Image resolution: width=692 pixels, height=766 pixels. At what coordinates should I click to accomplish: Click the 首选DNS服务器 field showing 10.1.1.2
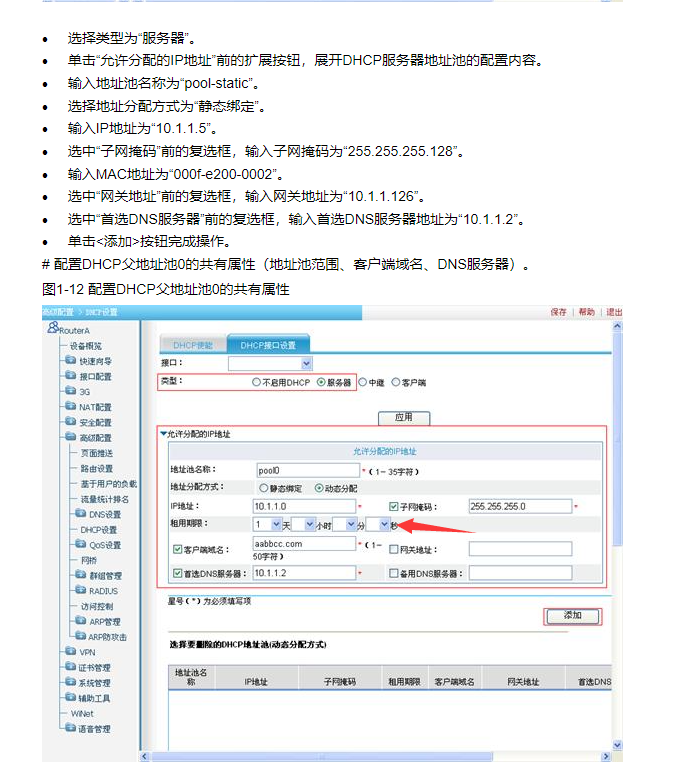pyautogui.click(x=304, y=573)
